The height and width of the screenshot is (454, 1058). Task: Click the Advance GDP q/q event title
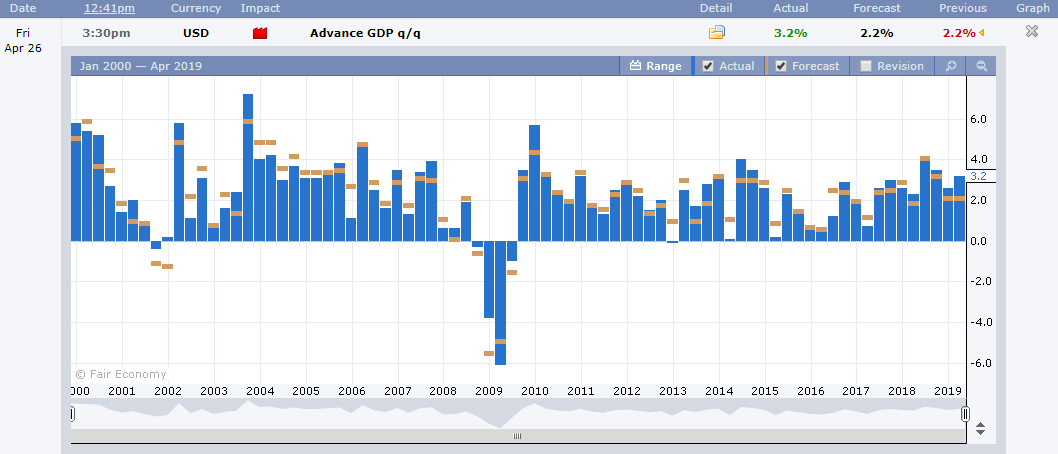[365, 33]
